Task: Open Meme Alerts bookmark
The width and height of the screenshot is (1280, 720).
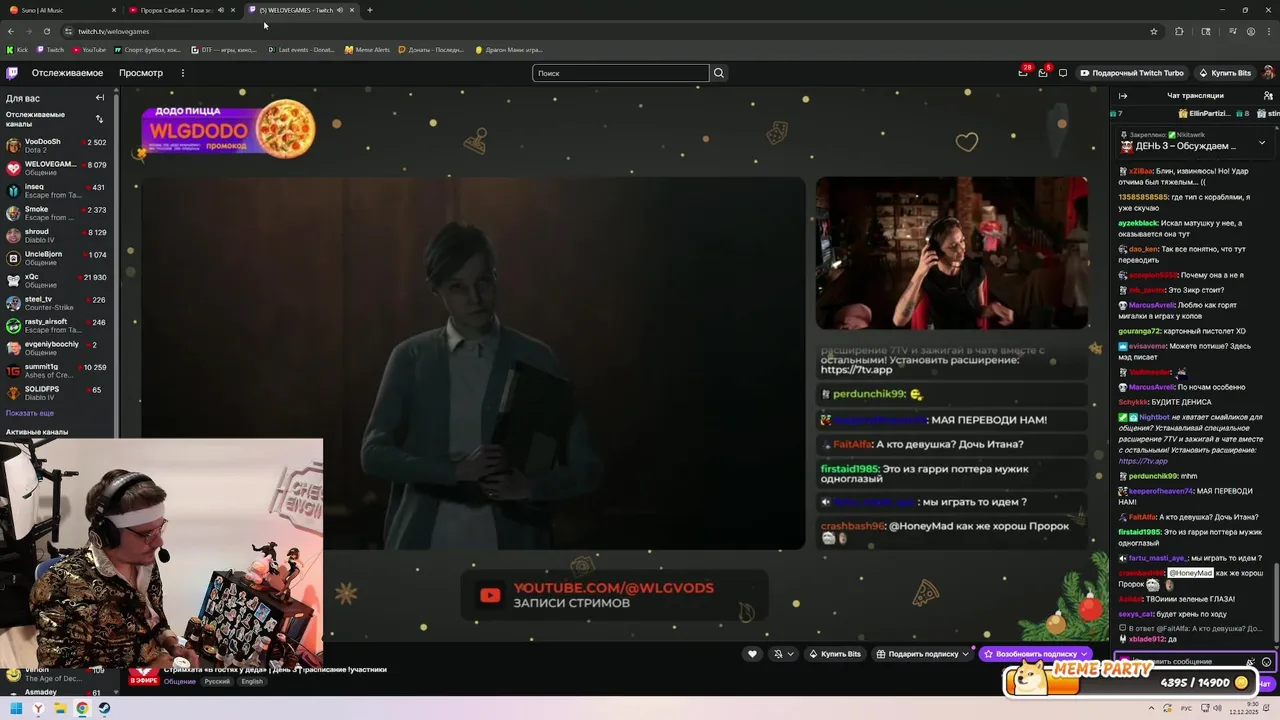Action: tap(367, 49)
